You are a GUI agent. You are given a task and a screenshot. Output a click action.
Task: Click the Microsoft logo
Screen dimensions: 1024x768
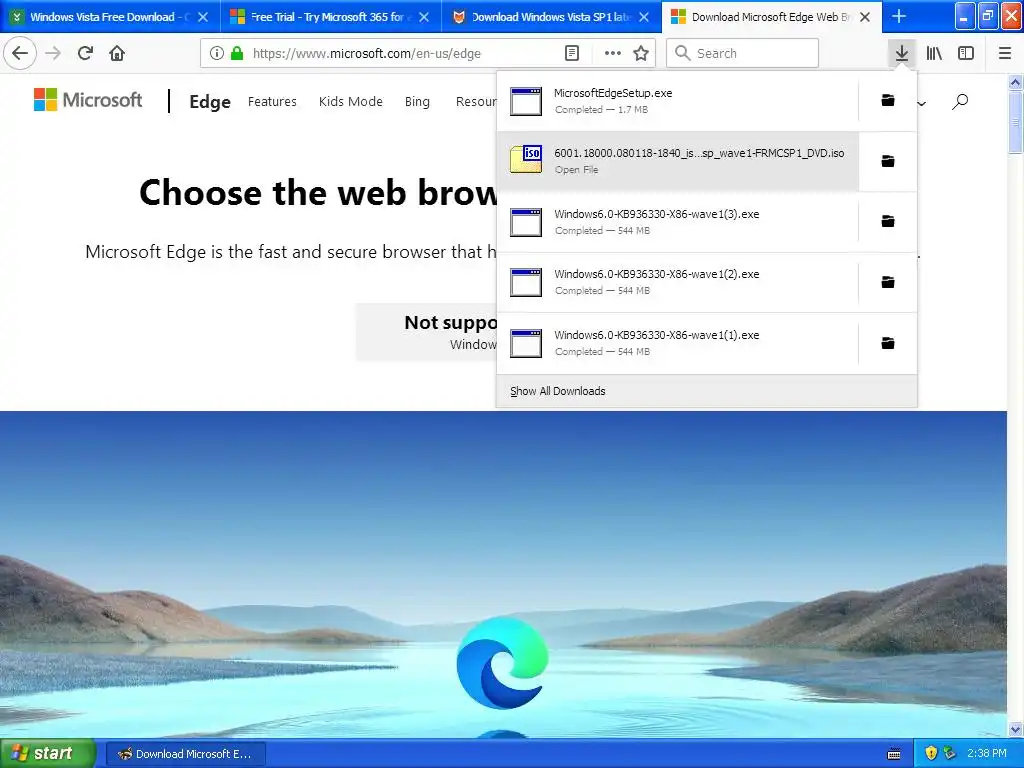coord(88,100)
